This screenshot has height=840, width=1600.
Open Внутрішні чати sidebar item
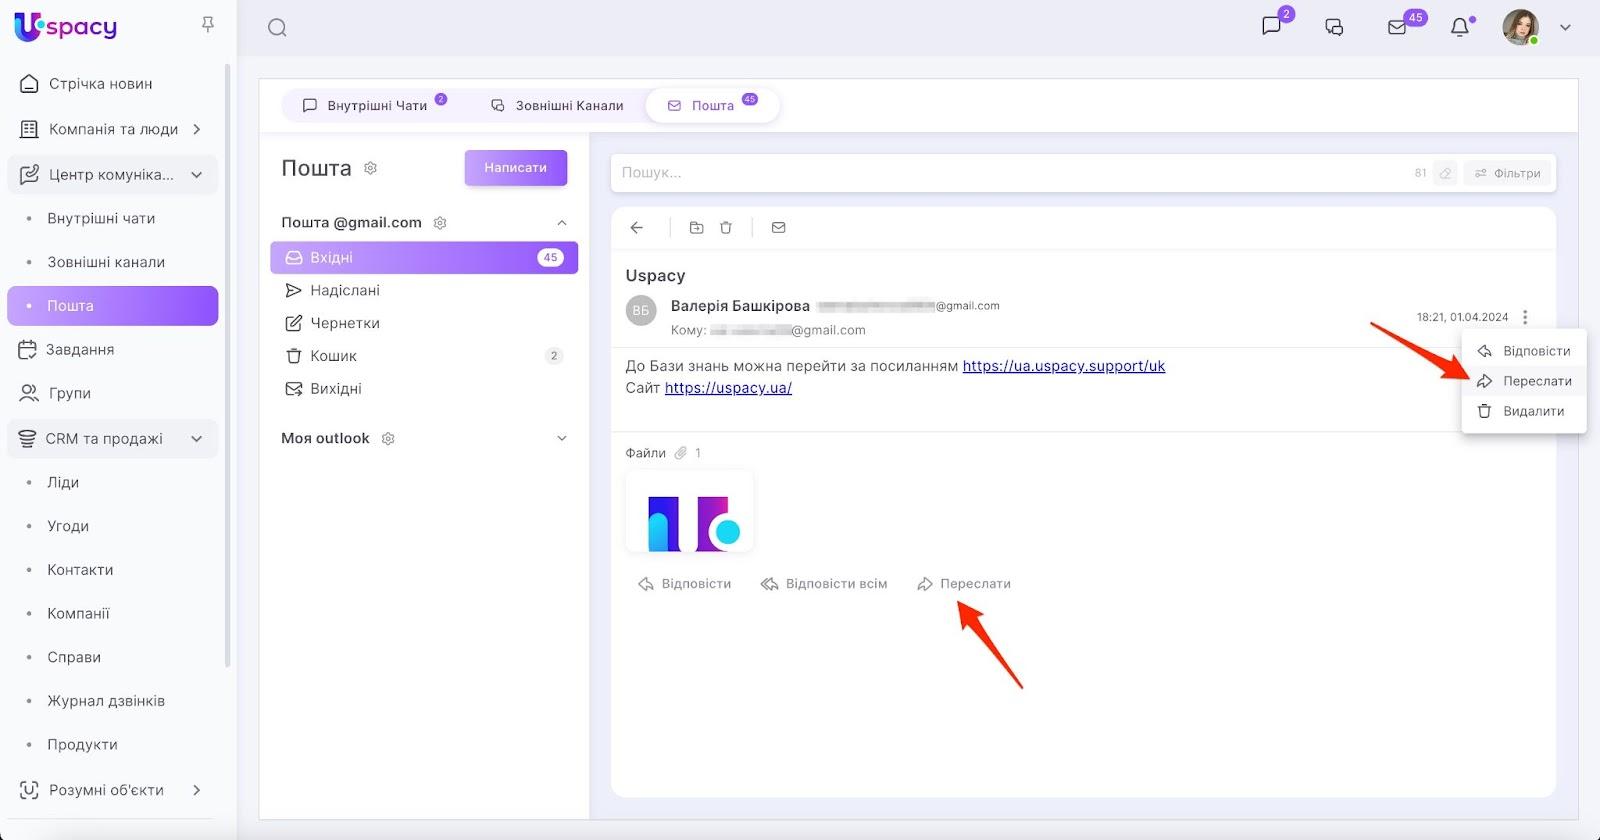pyautogui.click(x=101, y=218)
